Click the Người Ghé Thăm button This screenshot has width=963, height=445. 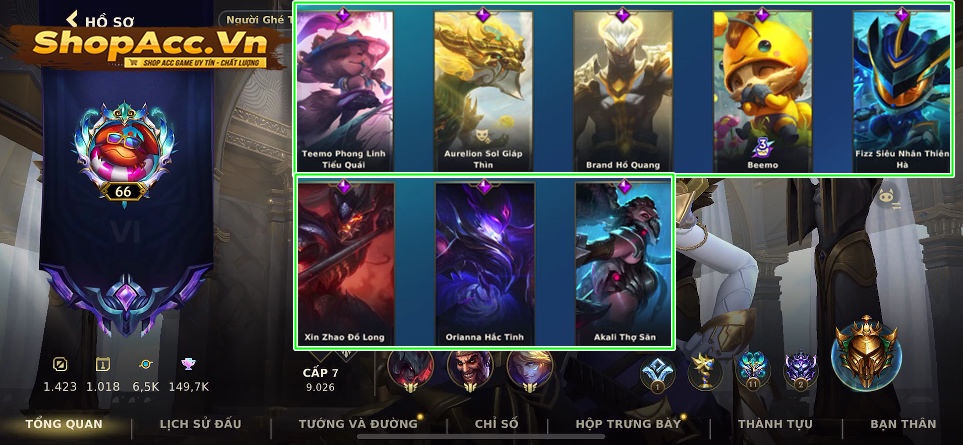click(257, 20)
